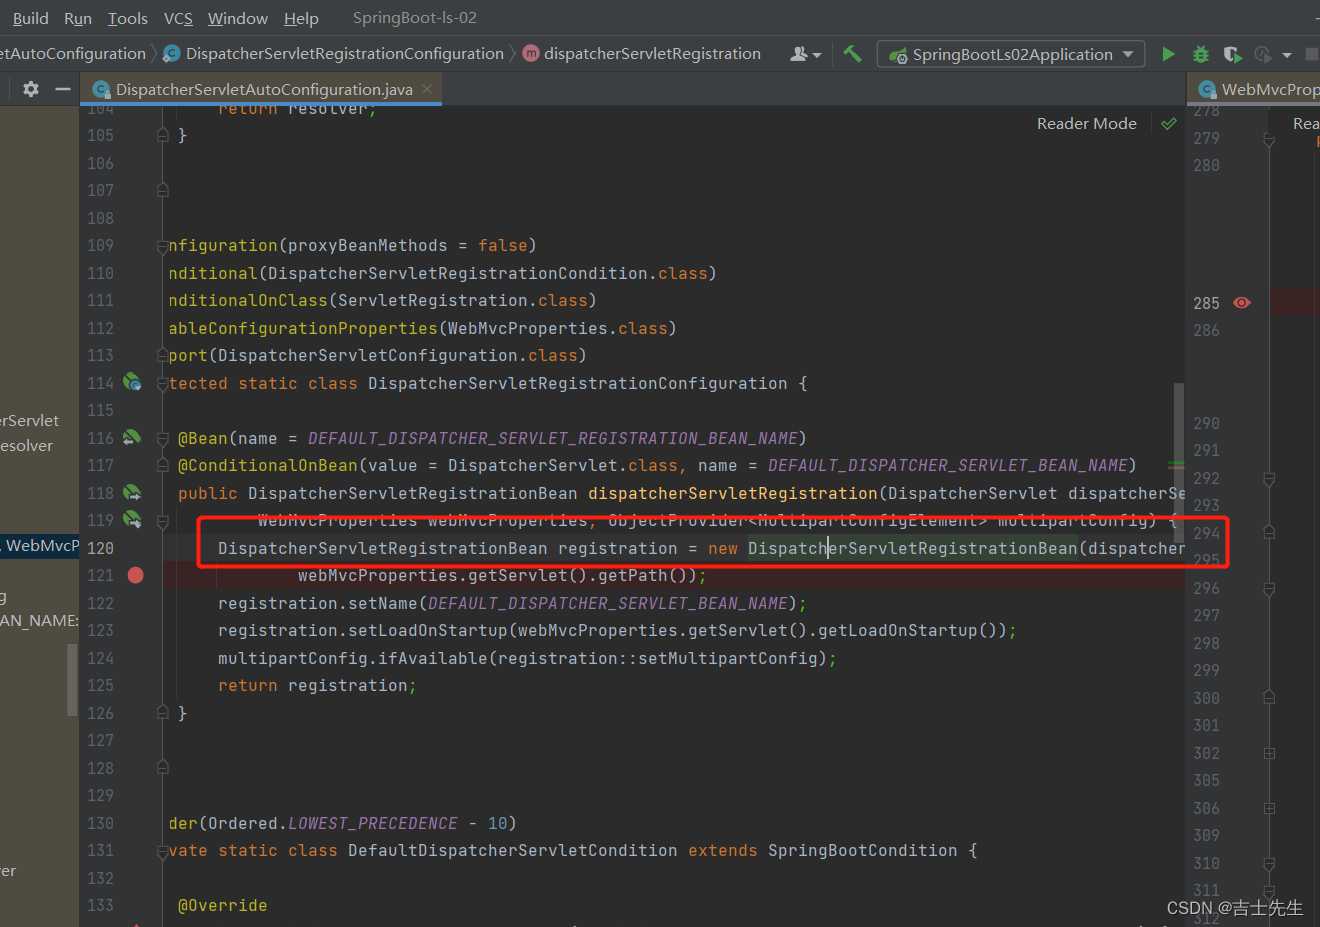Open the SpringBootLs02Application run configuration dropdown
The height and width of the screenshot is (927, 1320).
pyautogui.click(x=1012, y=54)
